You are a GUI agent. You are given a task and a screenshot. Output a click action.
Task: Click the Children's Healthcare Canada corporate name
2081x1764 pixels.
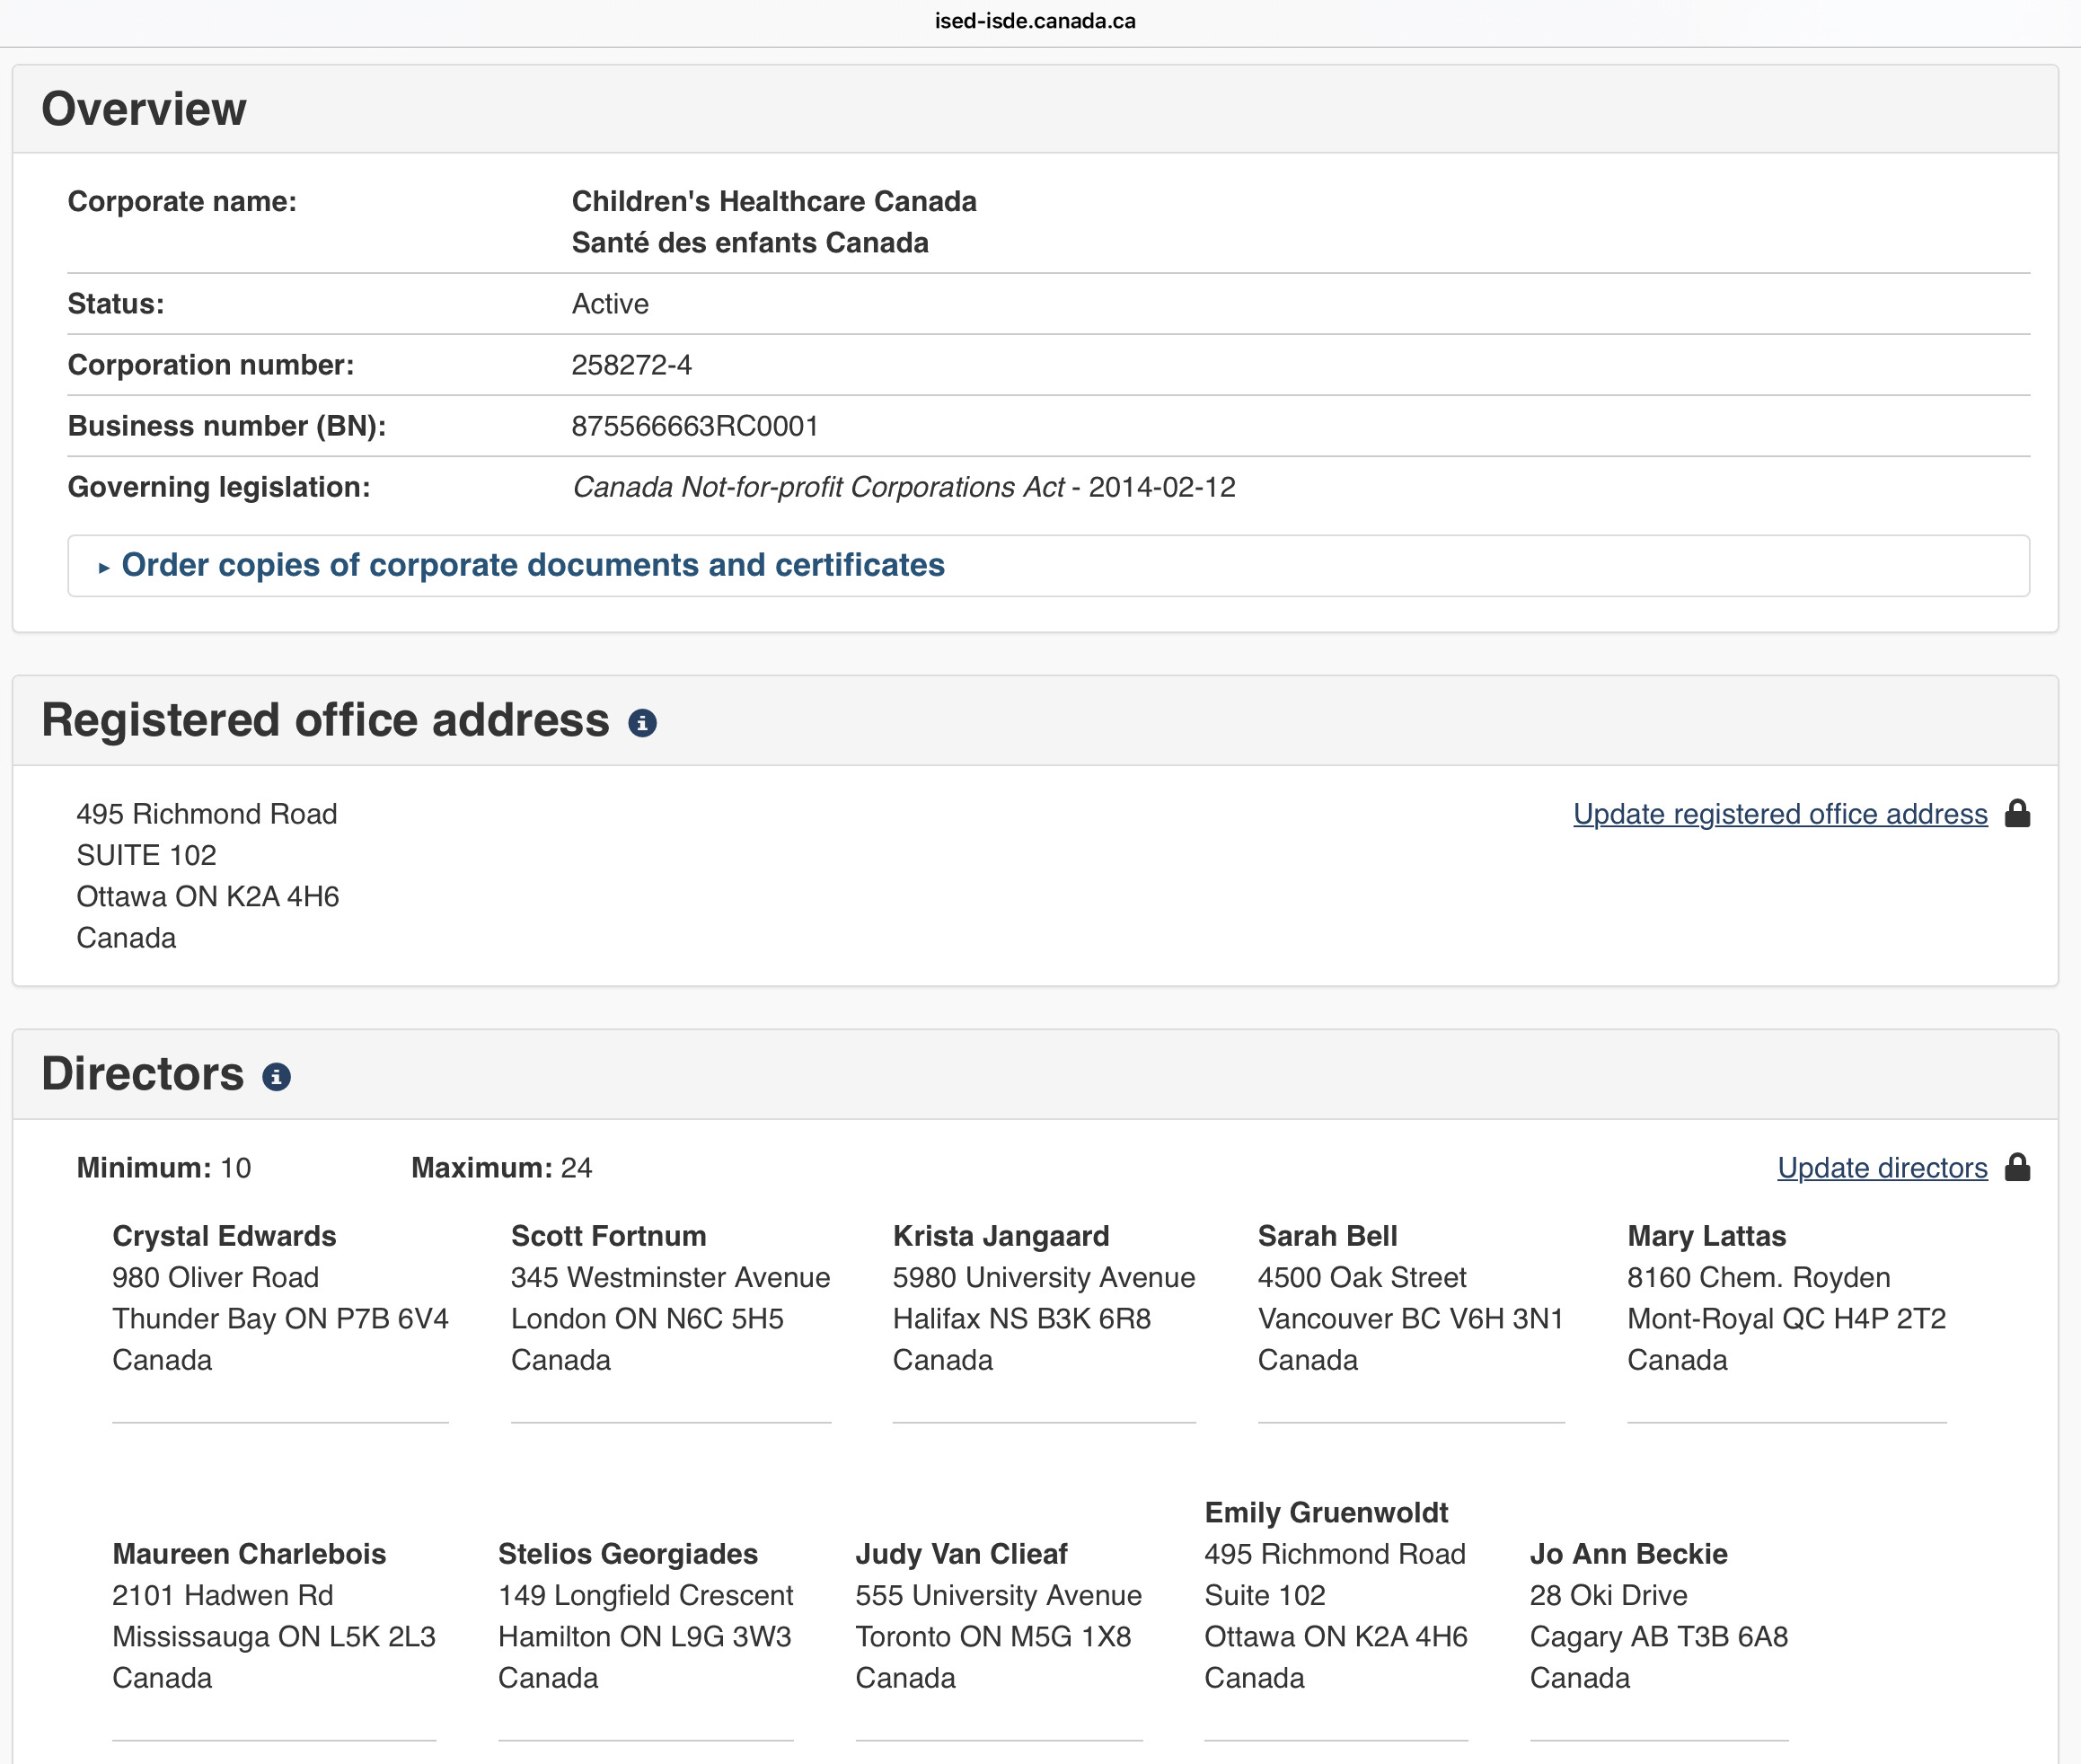point(773,201)
